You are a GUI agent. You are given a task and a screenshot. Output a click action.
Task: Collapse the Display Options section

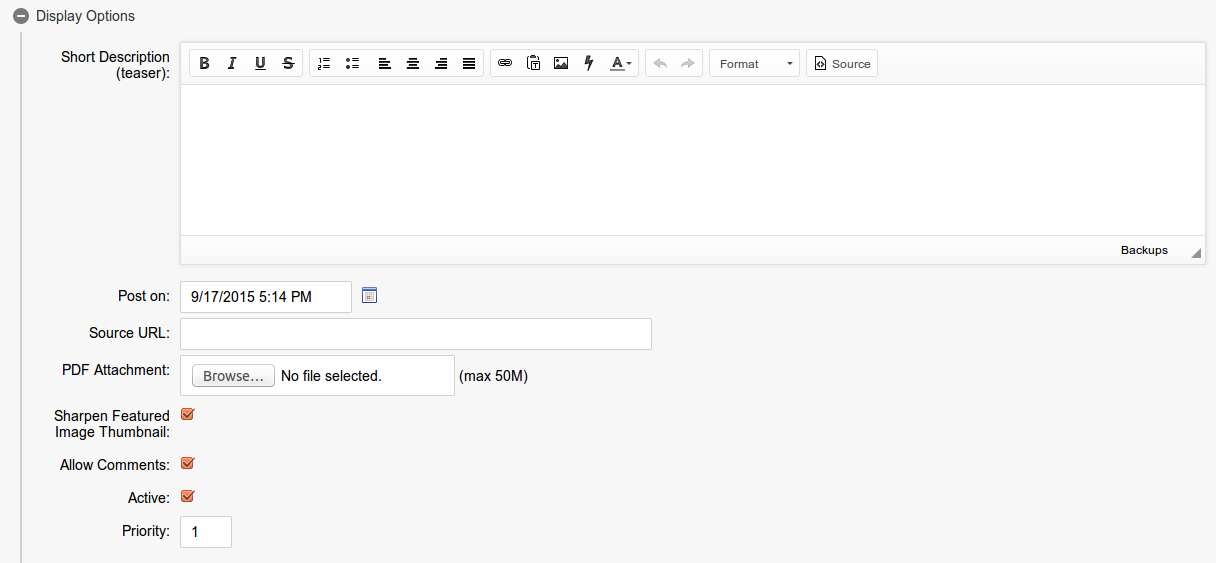click(21, 16)
